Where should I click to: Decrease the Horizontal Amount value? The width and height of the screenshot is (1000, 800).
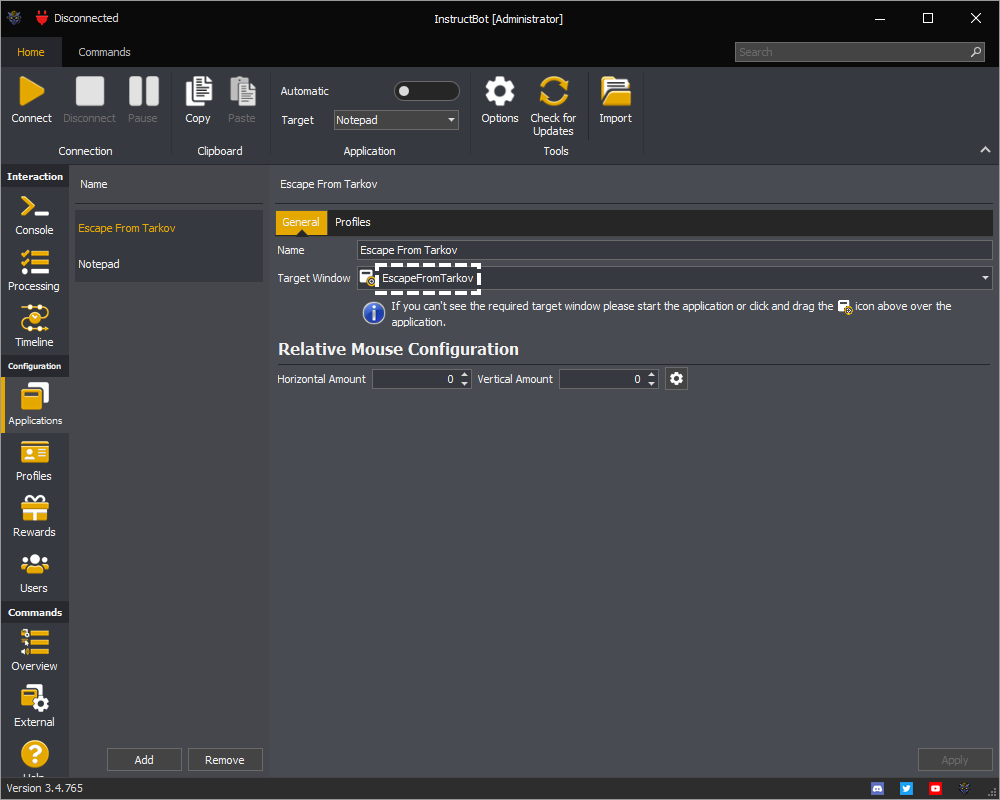(464, 383)
